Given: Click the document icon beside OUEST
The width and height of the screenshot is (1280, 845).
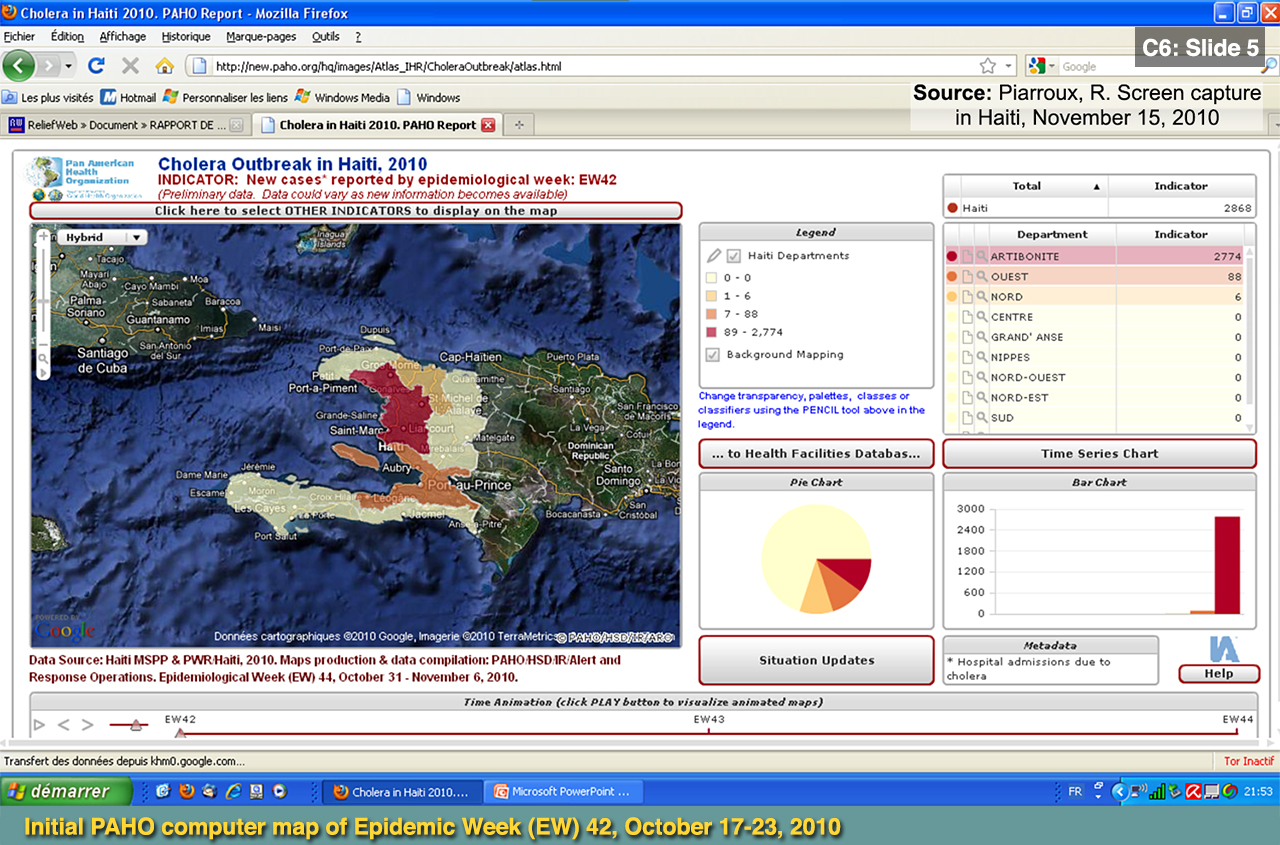Looking at the screenshot, I should tap(967, 277).
